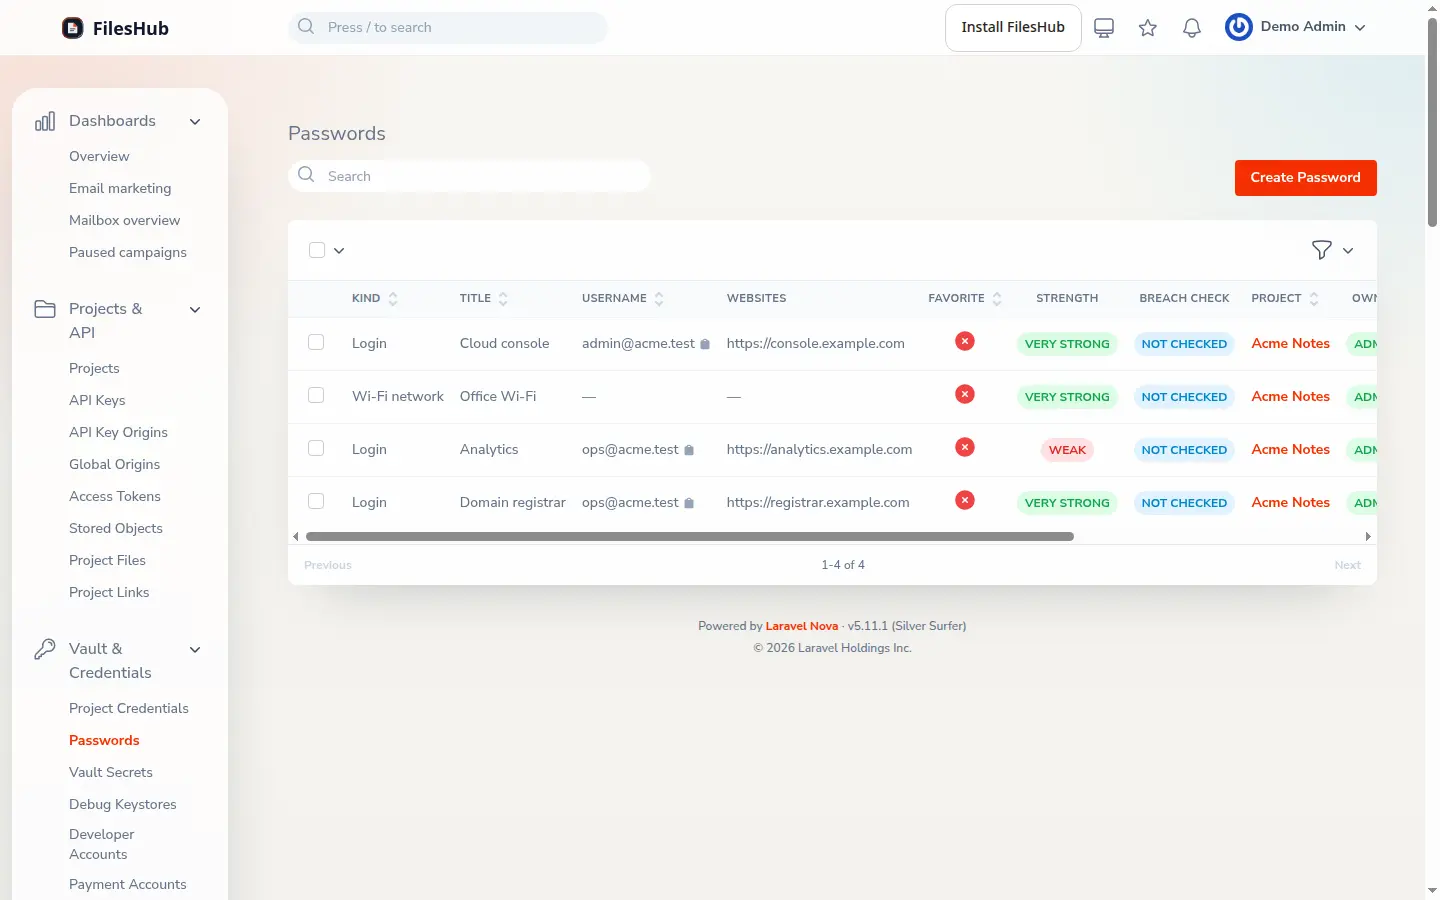This screenshot has height=900, width=1440.
Task: Click the Projects & API folder icon
Action: pos(45,309)
